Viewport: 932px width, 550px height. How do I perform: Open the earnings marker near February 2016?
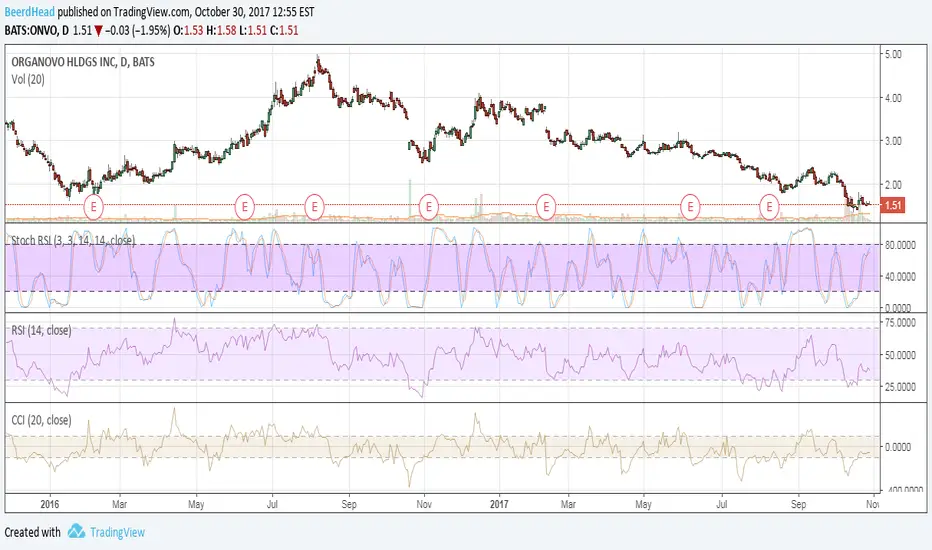(93, 207)
